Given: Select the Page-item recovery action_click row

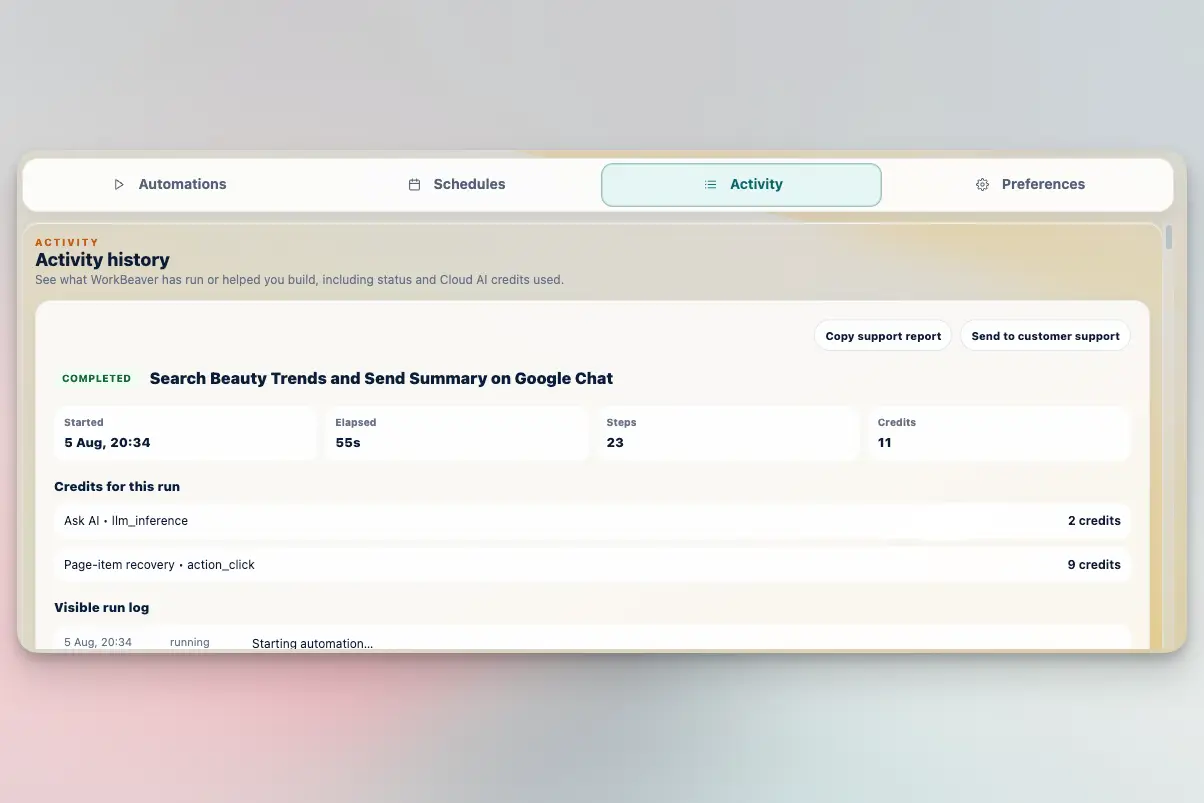Looking at the screenshot, I should click(592, 565).
